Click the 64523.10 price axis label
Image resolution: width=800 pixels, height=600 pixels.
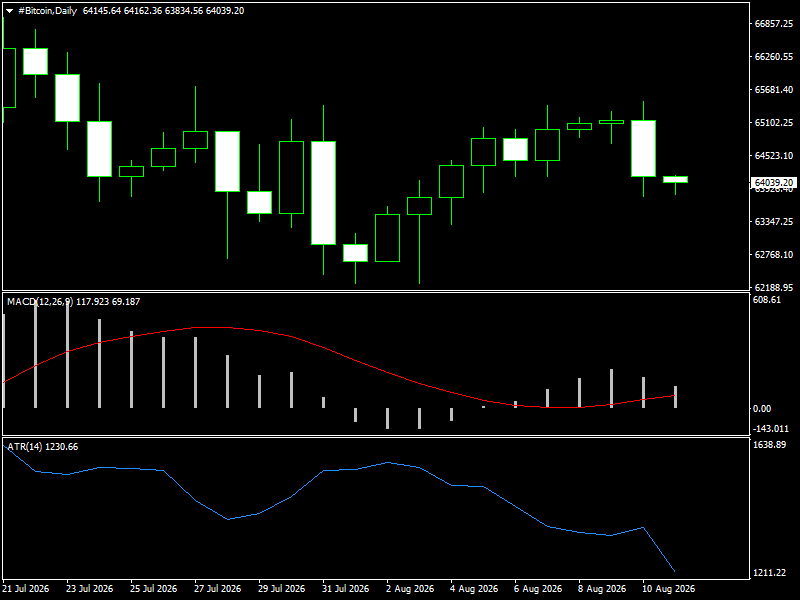click(773, 156)
